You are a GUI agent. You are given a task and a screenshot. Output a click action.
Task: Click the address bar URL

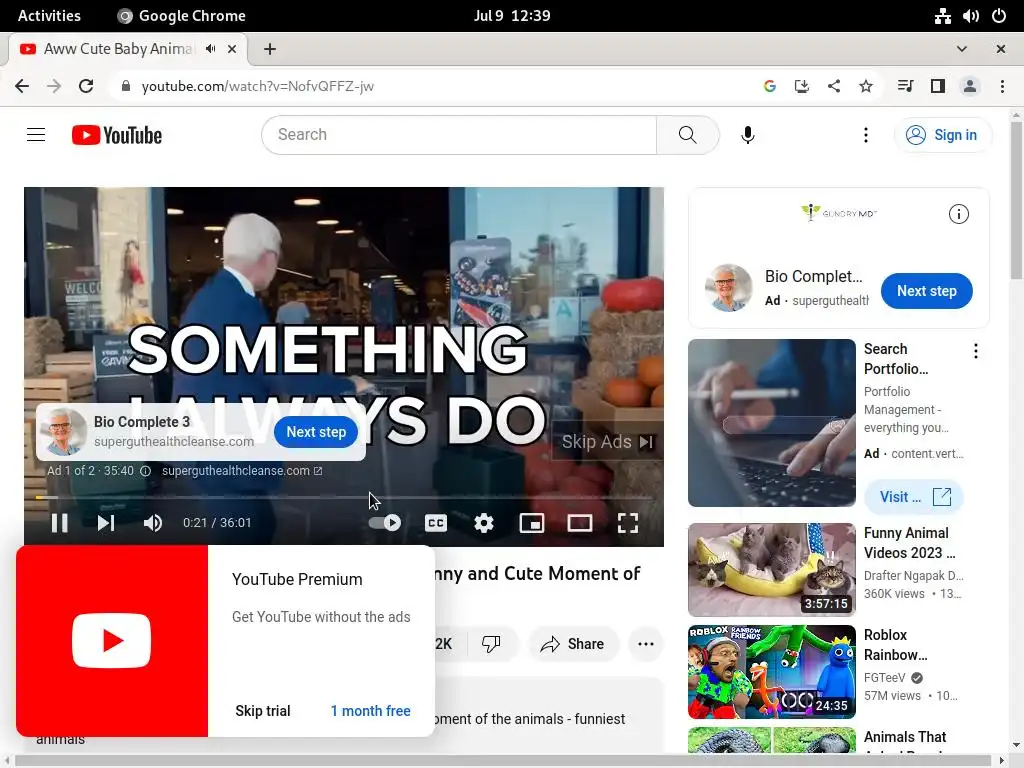point(257,86)
